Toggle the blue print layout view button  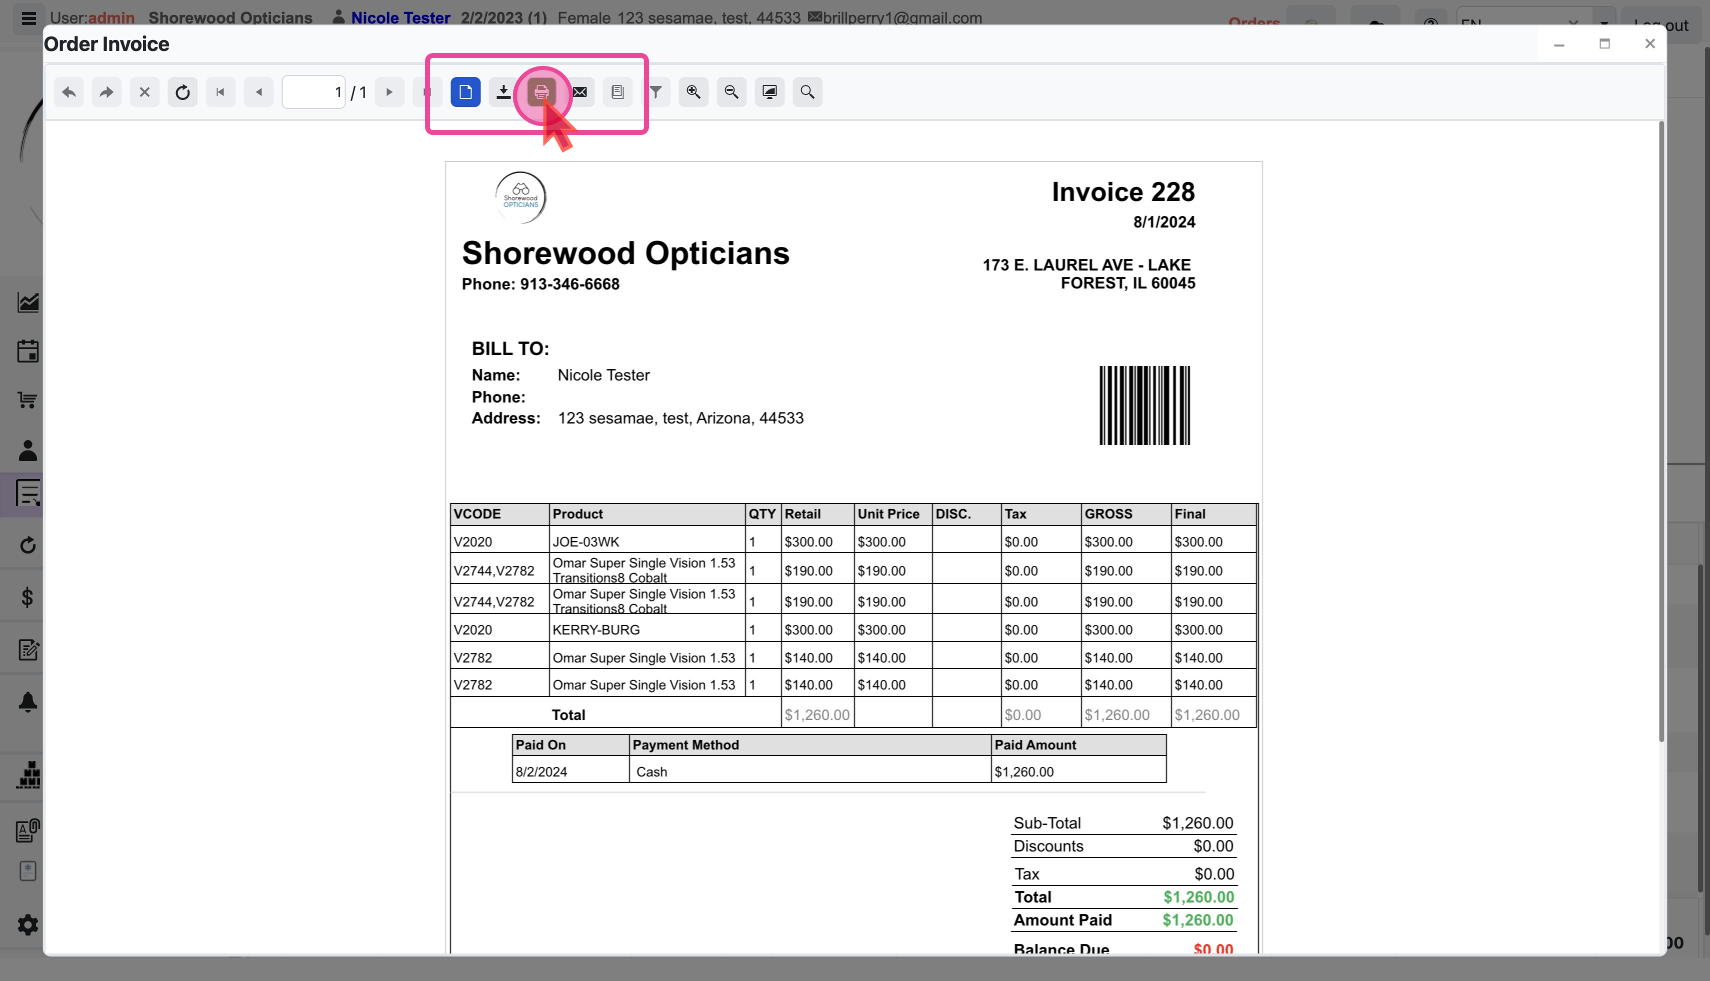[465, 92]
